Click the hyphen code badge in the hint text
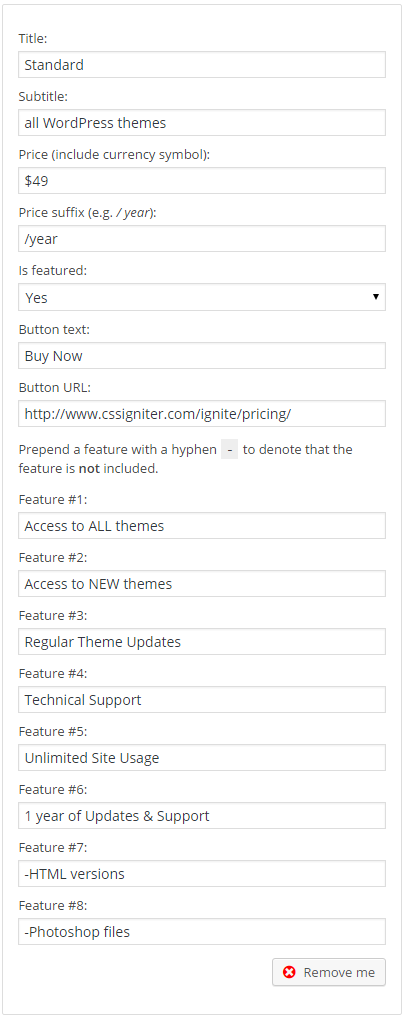The width and height of the screenshot is (405, 1016). 229,449
